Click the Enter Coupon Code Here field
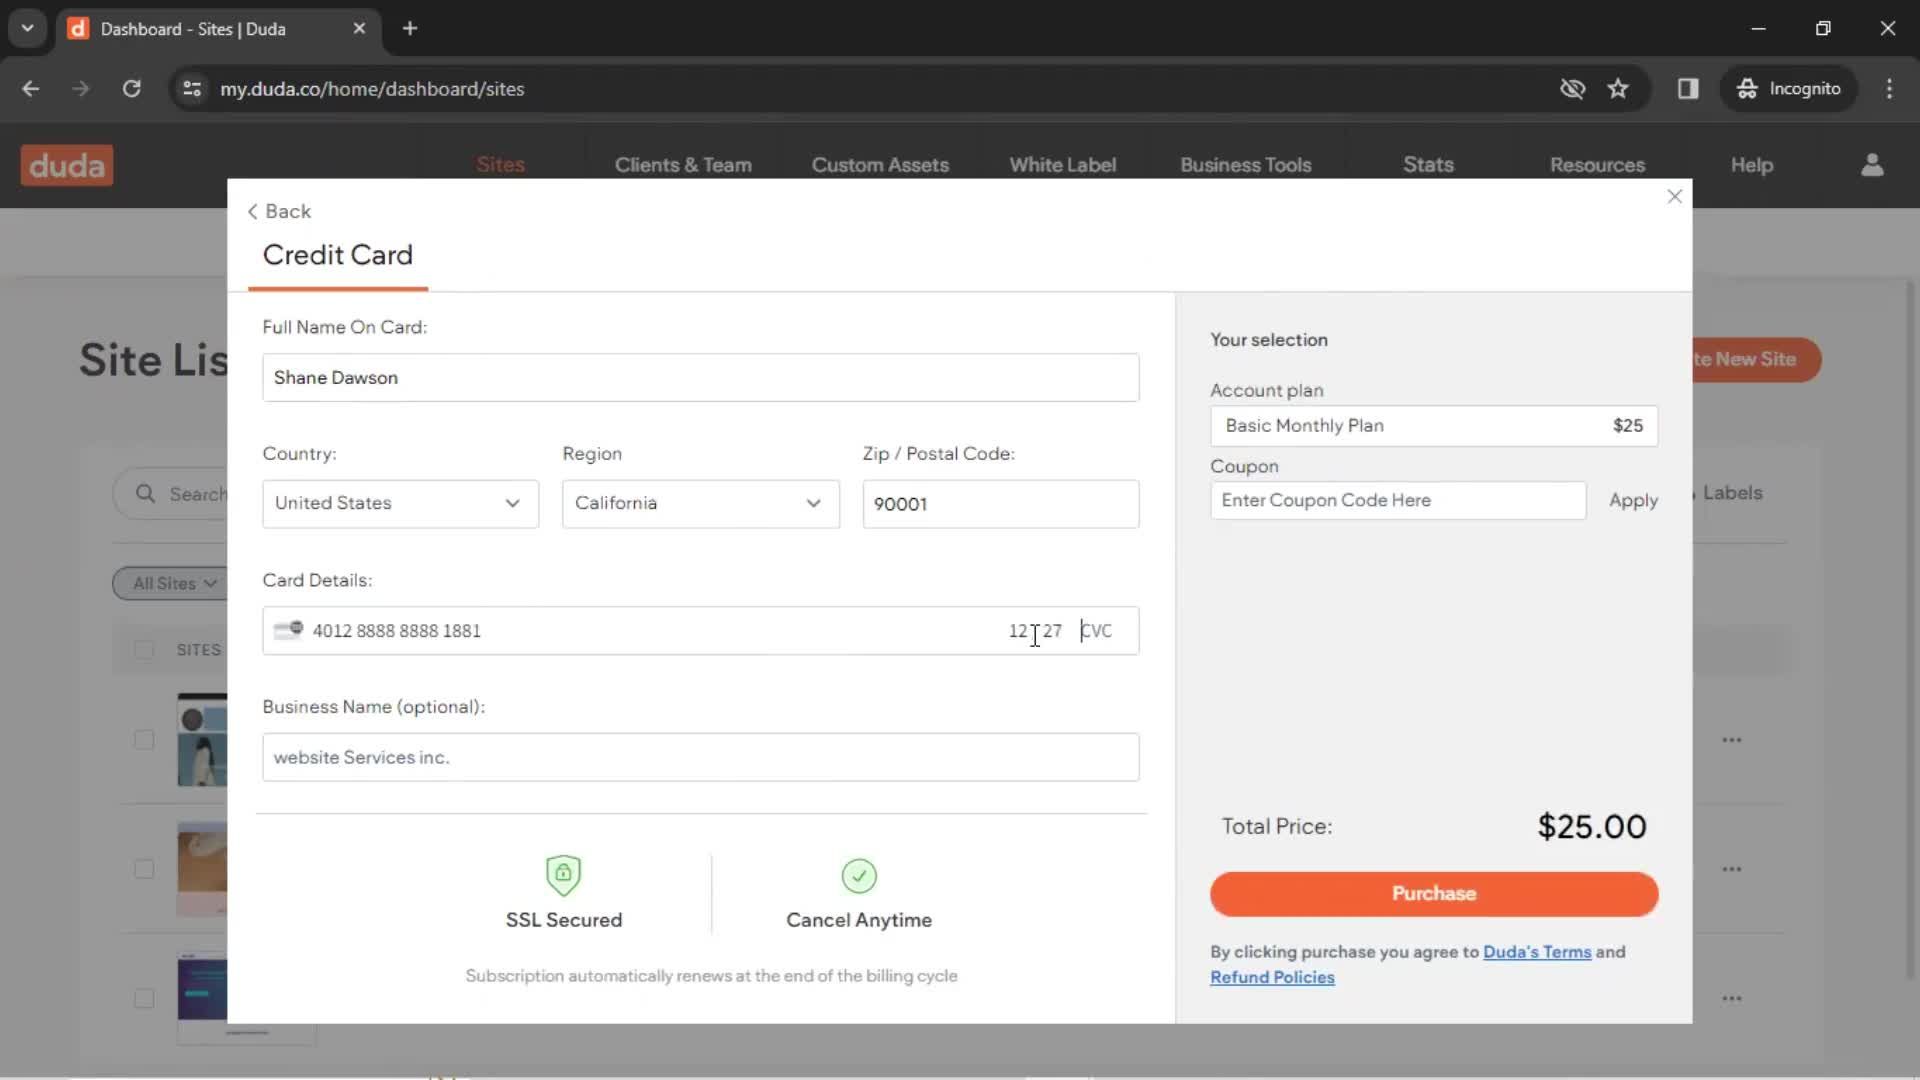Image resolution: width=1920 pixels, height=1080 pixels. pyautogui.click(x=1398, y=500)
